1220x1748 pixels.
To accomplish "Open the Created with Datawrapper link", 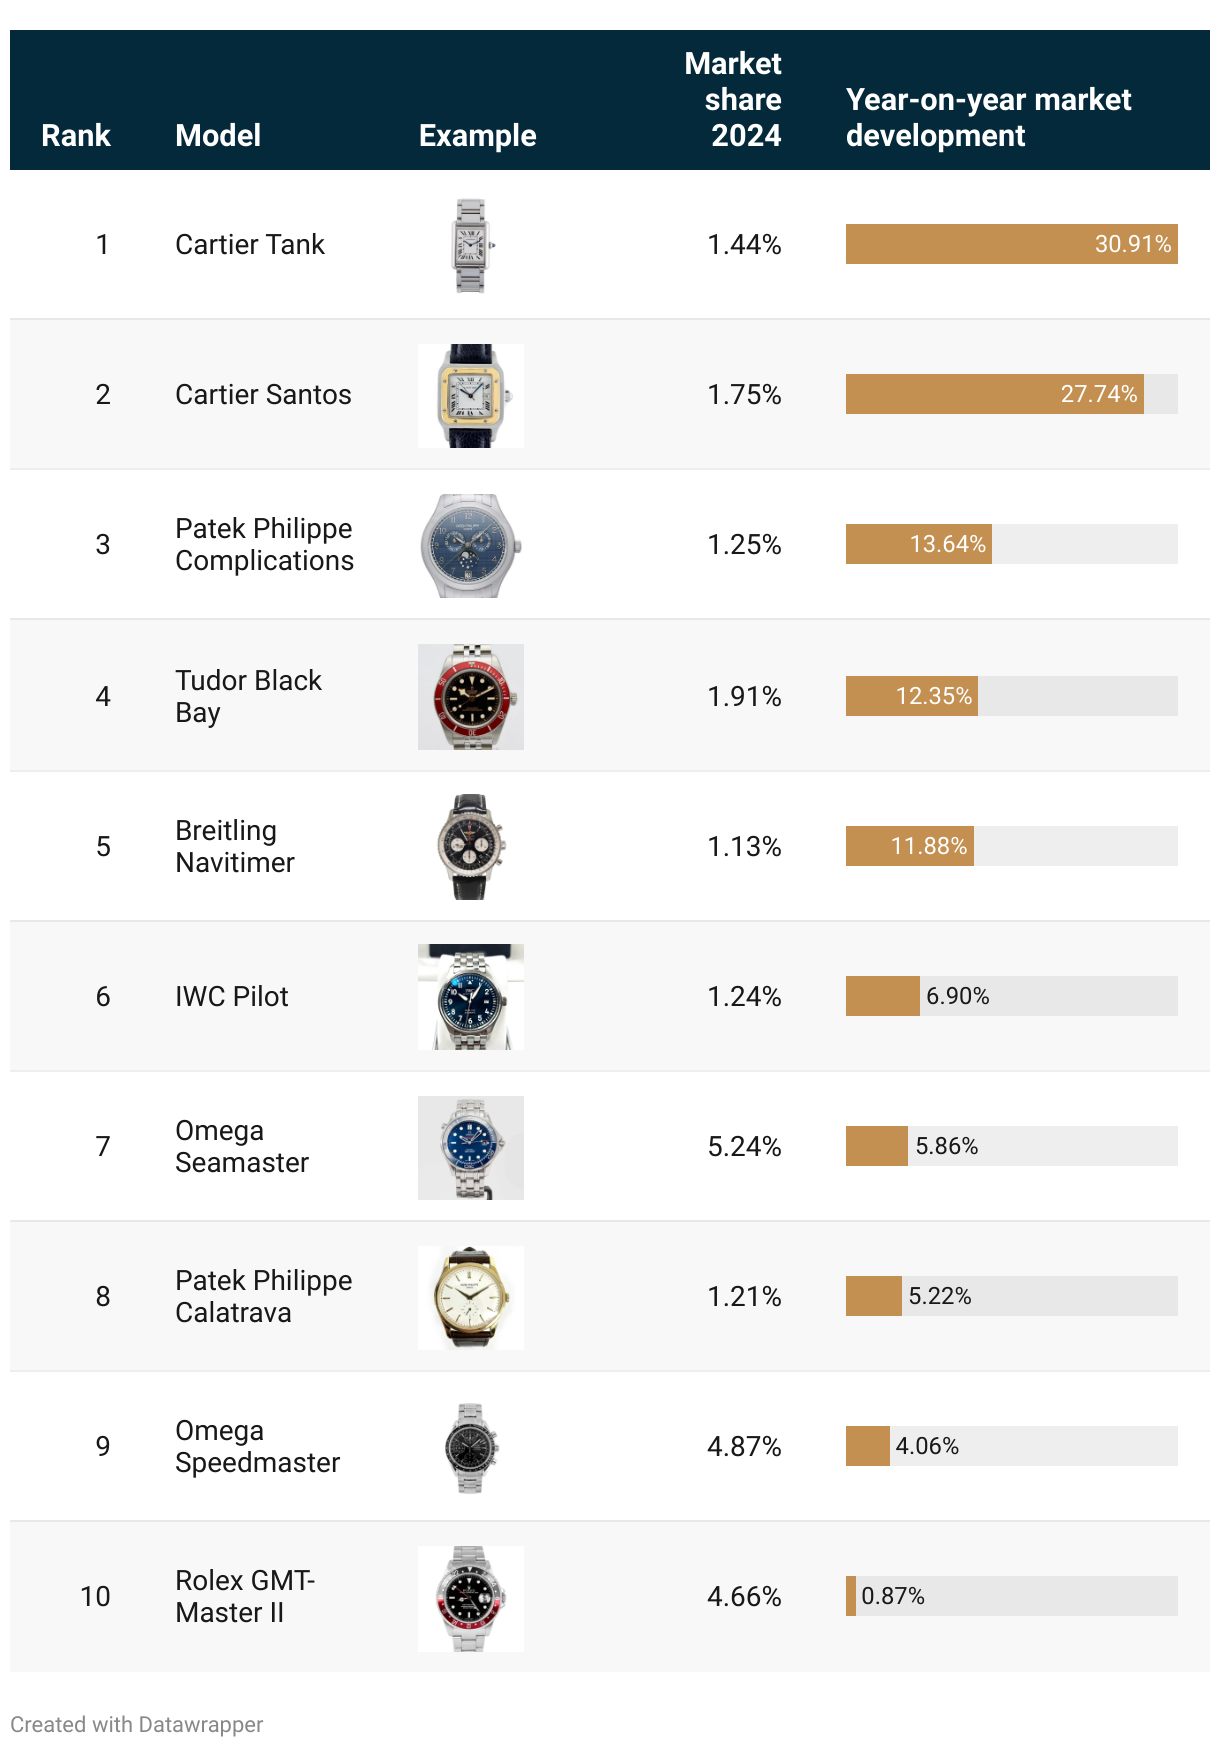I will pos(137,1724).
